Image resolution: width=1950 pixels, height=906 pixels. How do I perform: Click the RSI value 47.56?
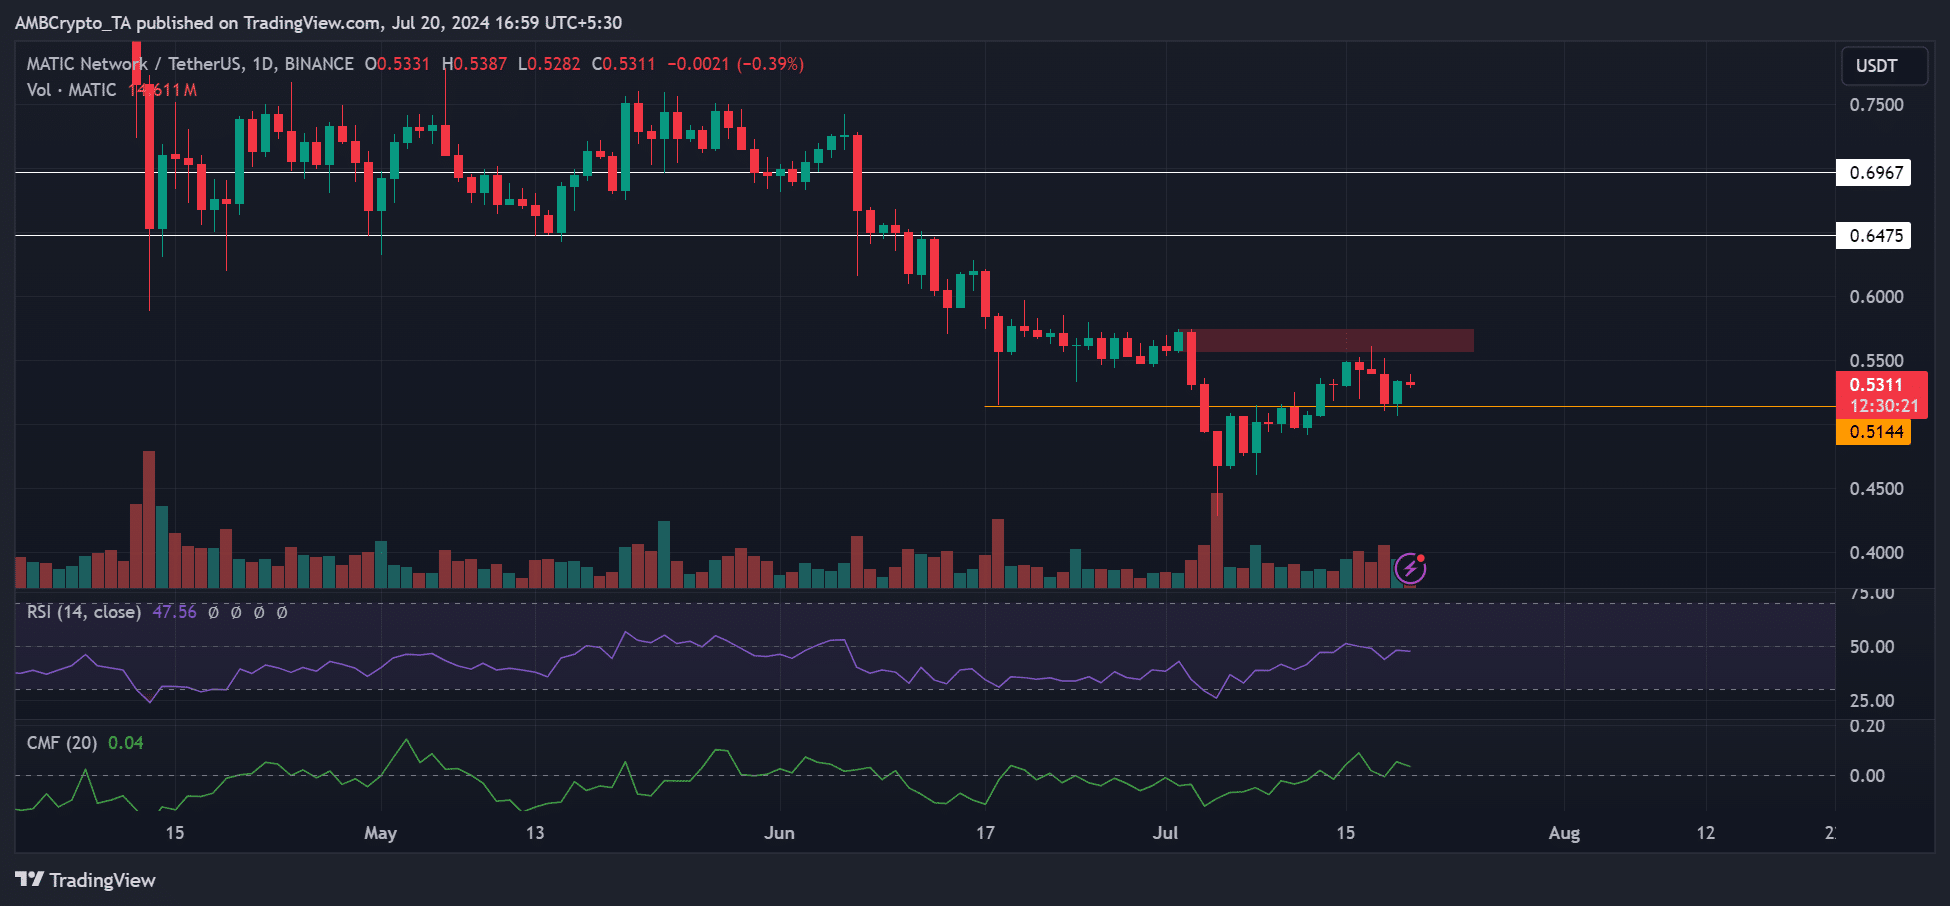click(174, 612)
